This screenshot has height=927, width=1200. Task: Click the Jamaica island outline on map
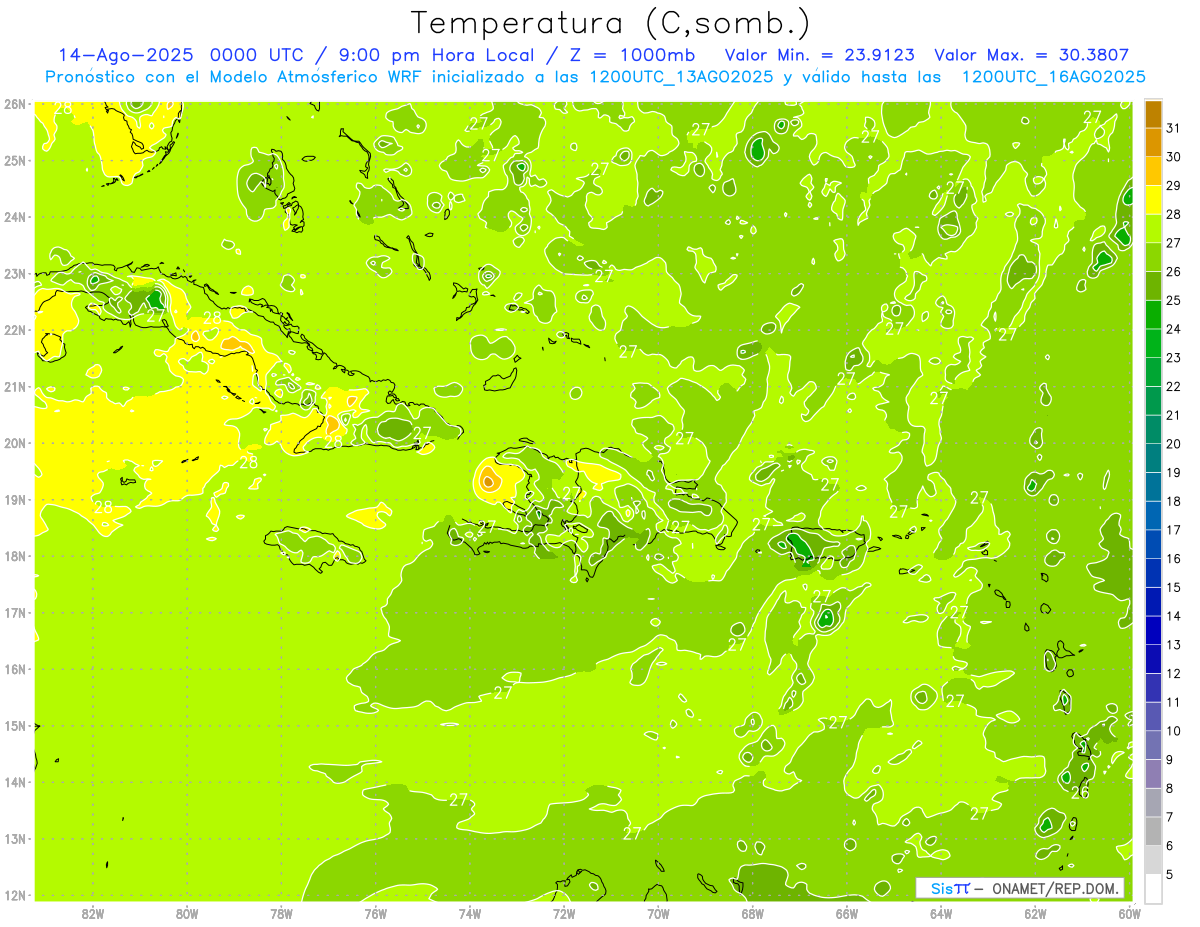pos(316,549)
